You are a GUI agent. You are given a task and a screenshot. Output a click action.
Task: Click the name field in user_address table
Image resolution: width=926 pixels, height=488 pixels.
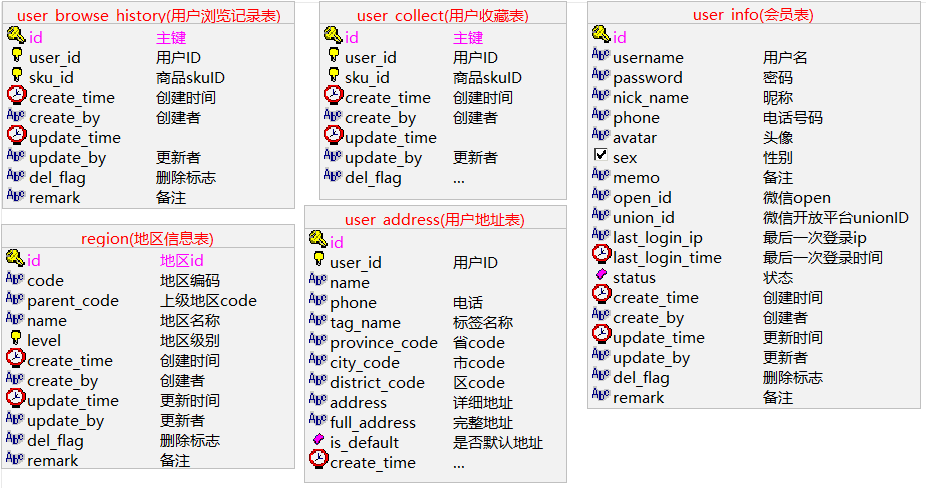(350, 283)
